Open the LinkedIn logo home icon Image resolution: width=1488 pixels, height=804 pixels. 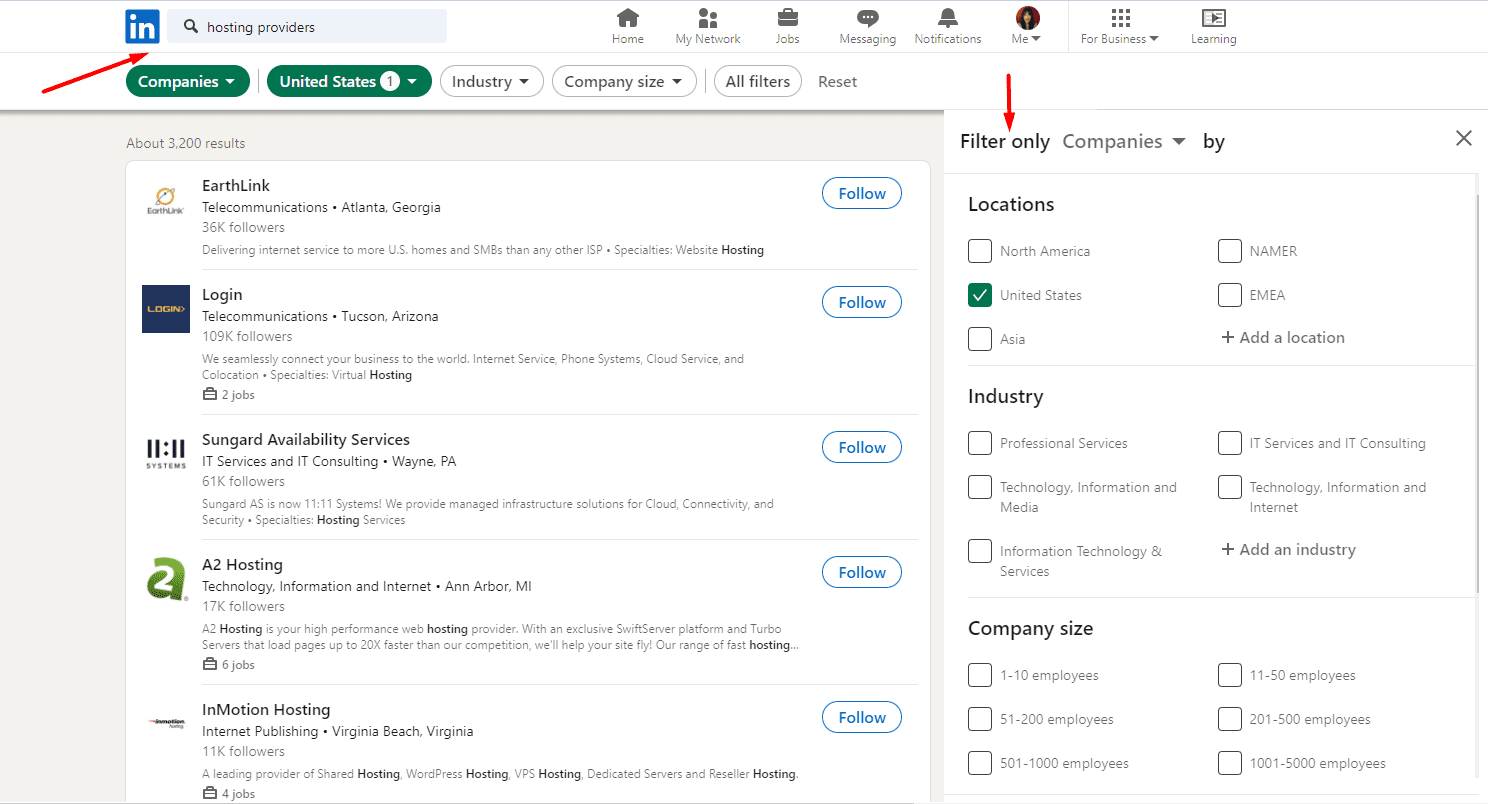(x=142, y=26)
